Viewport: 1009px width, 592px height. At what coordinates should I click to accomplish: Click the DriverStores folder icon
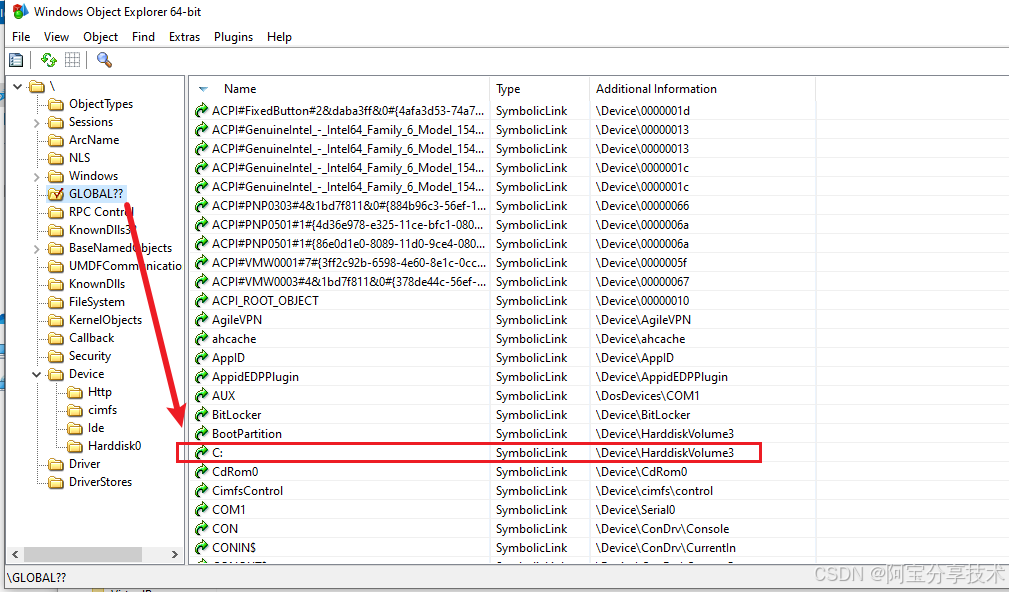[x=57, y=483]
